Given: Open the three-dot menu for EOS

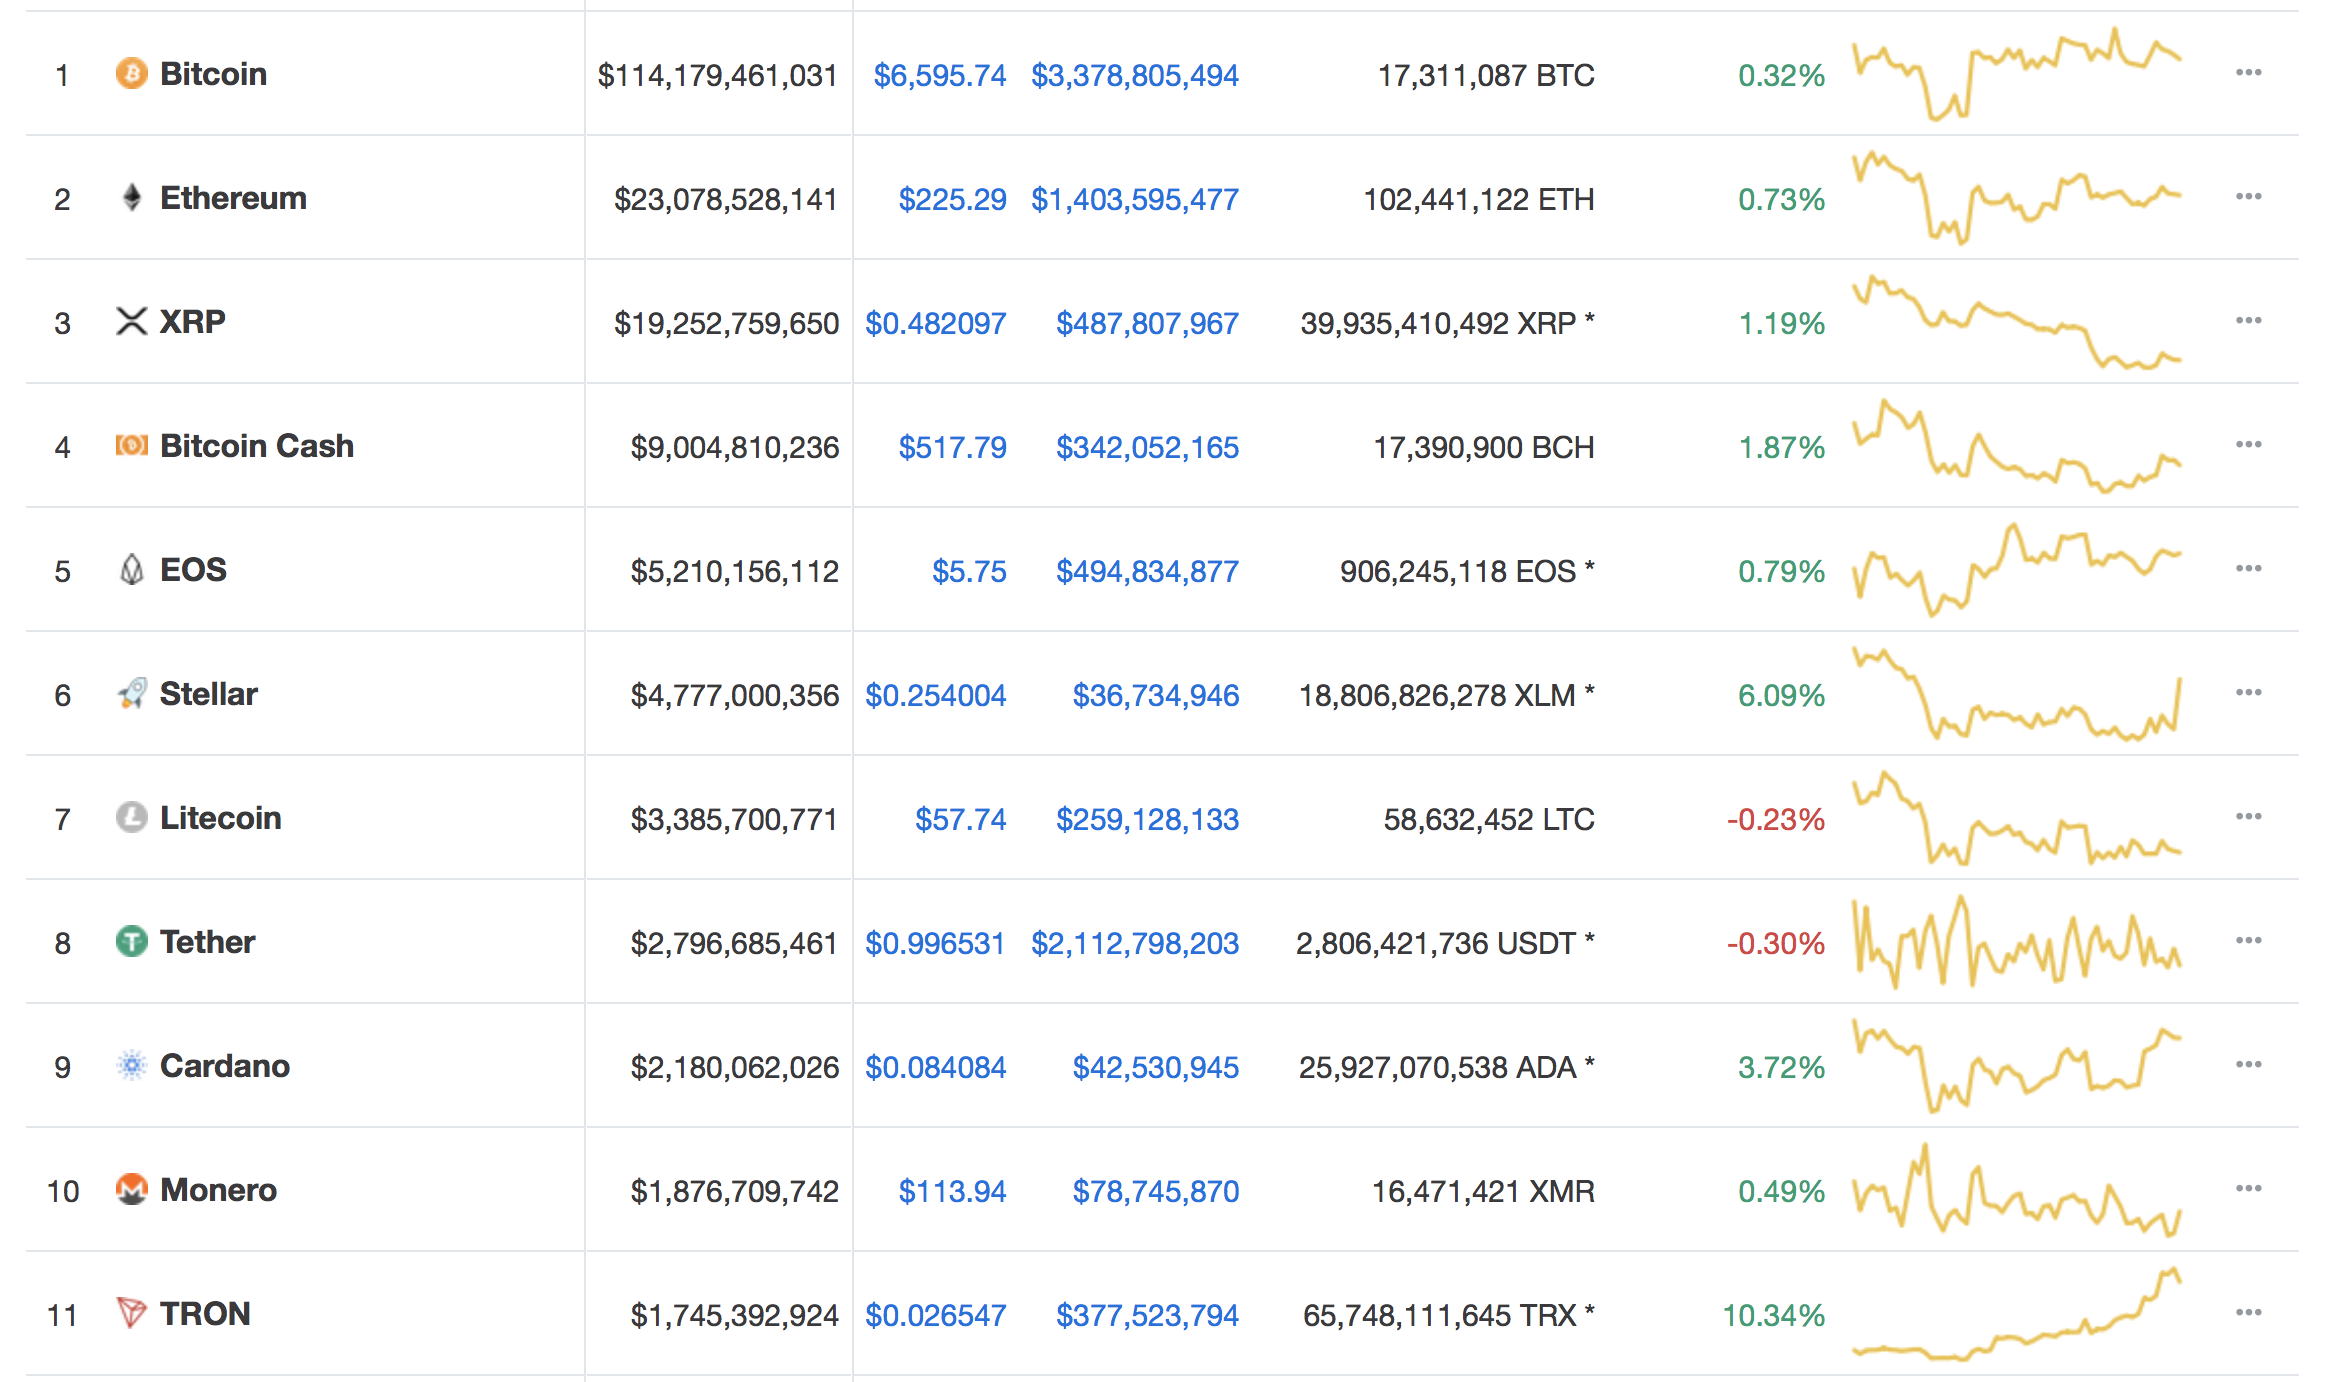Looking at the screenshot, I should [2248, 569].
